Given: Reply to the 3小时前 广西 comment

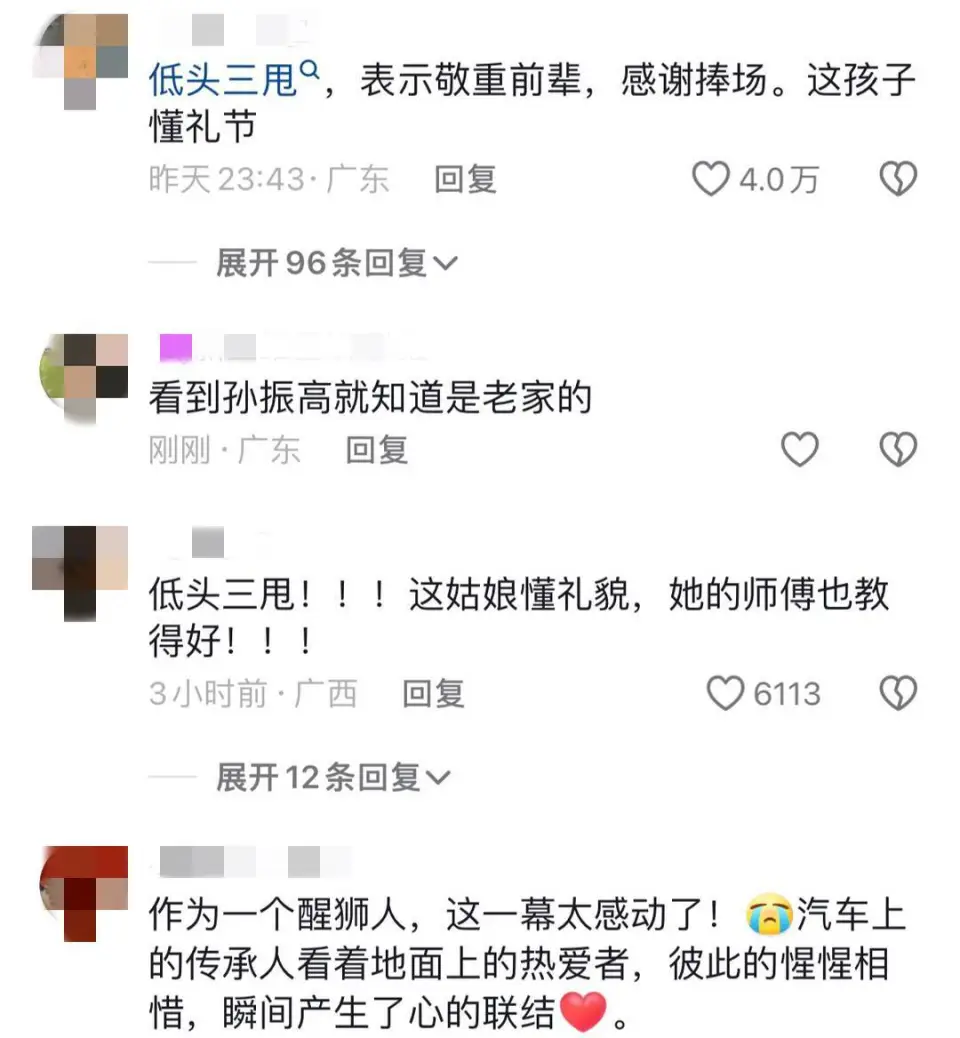Looking at the screenshot, I should (434, 694).
